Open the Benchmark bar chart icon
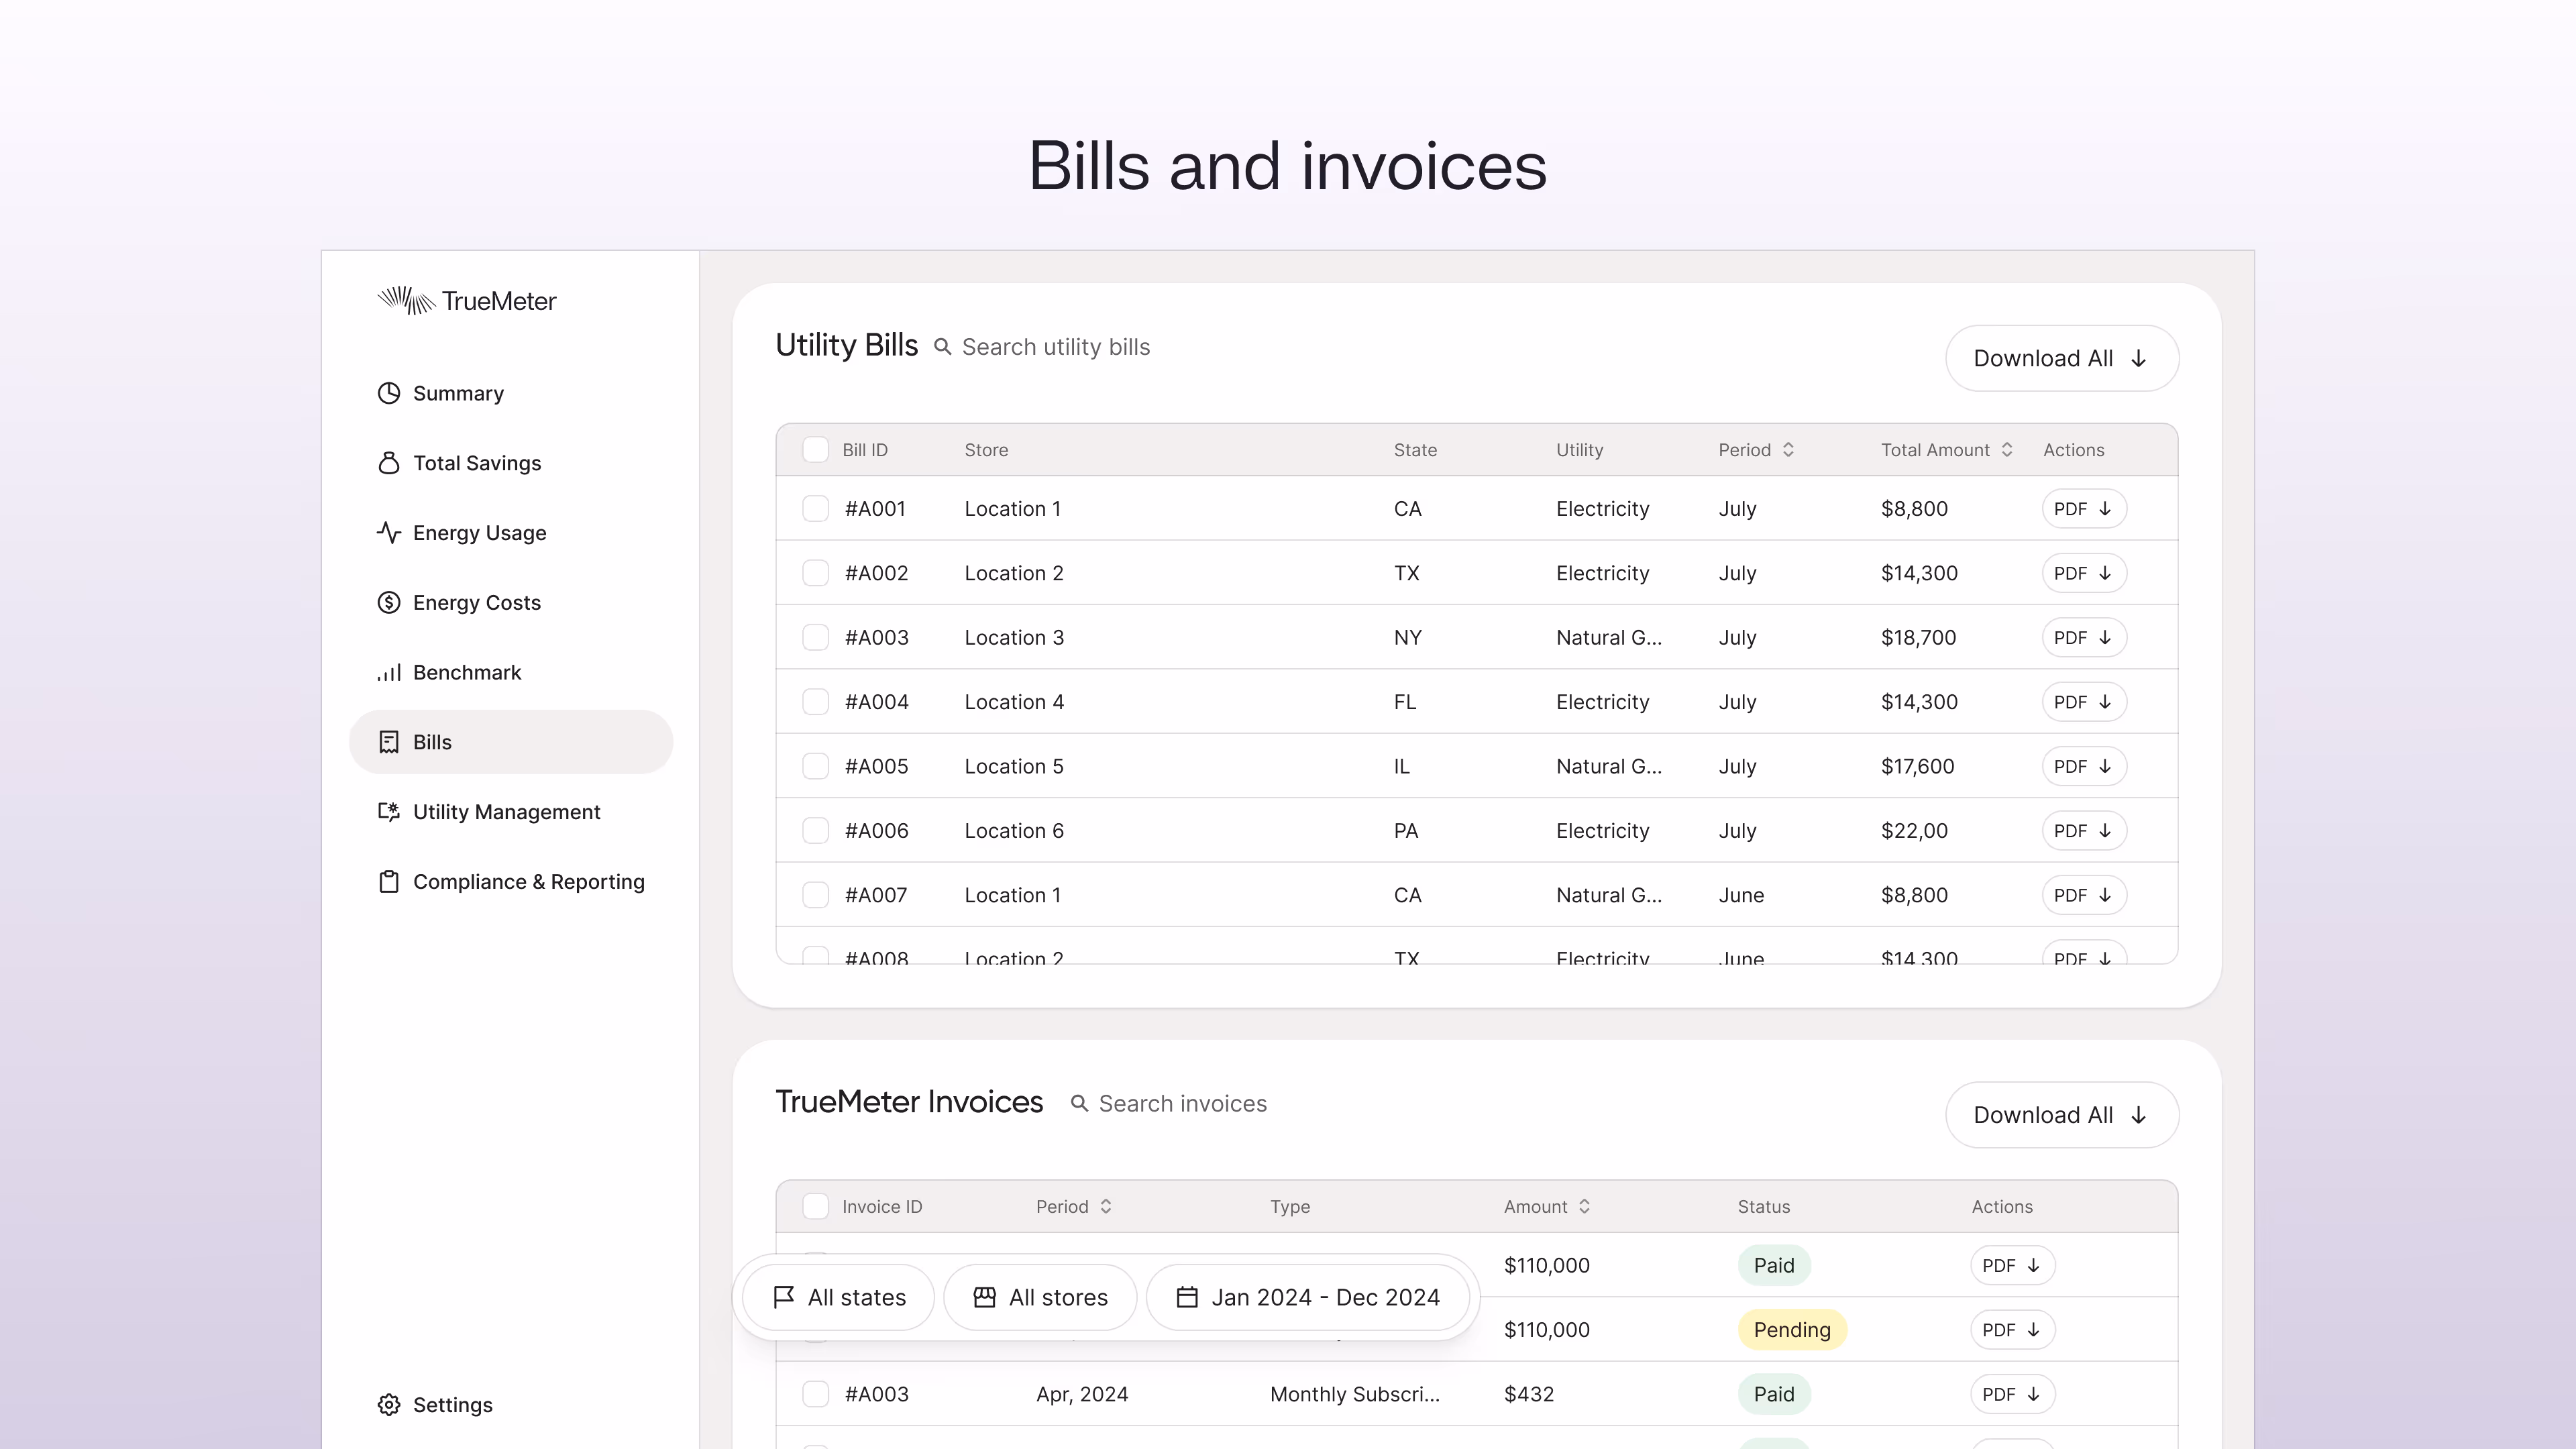Screen dimensions: 2576x1449 click(x=389, y=673)
